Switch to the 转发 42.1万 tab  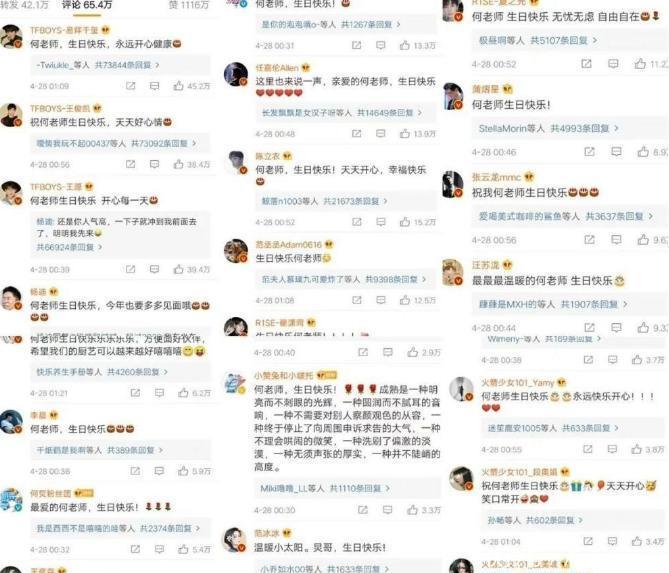coord(24,5)
